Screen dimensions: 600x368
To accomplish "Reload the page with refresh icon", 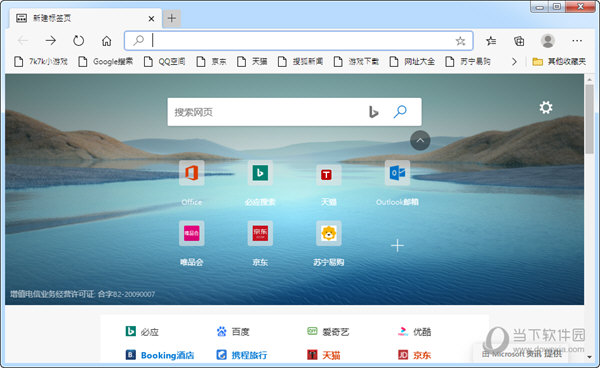I will (78, 41).
